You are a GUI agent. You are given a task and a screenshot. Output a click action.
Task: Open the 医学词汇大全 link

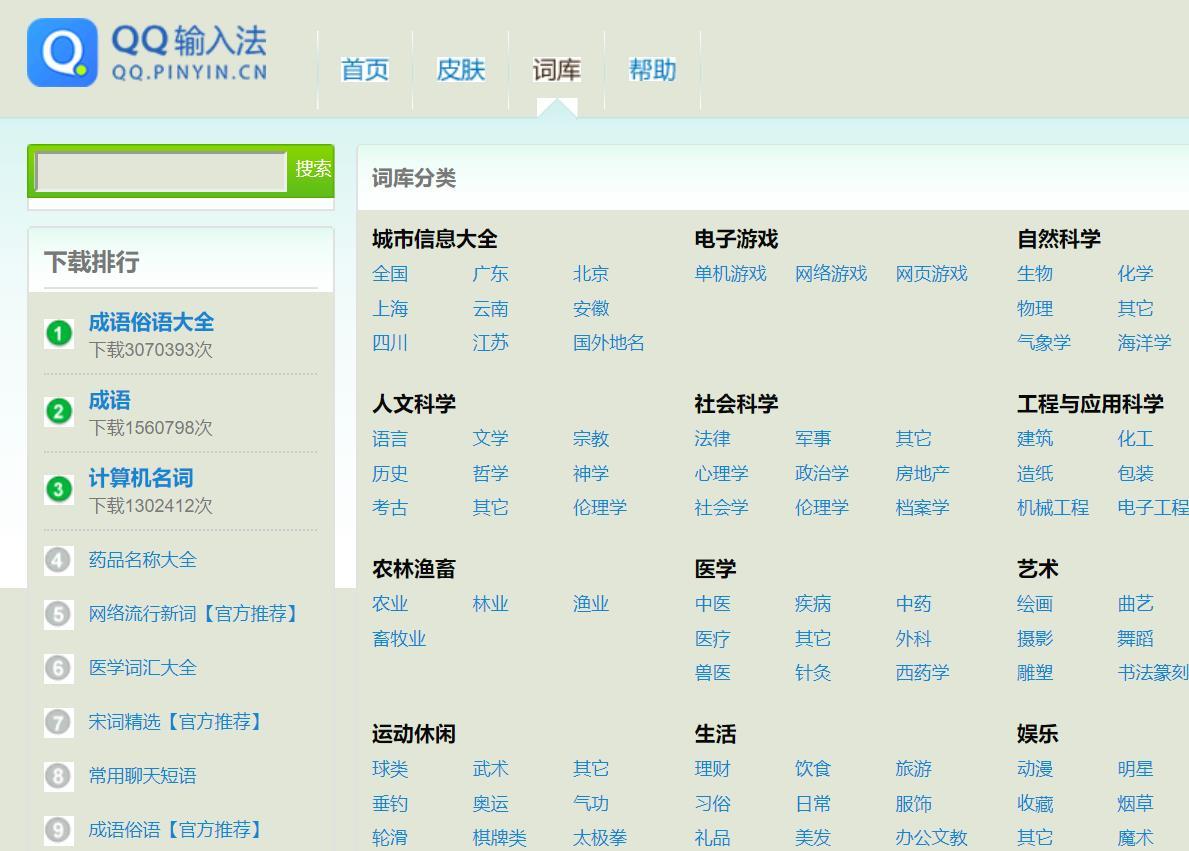(x=143, y=667)
